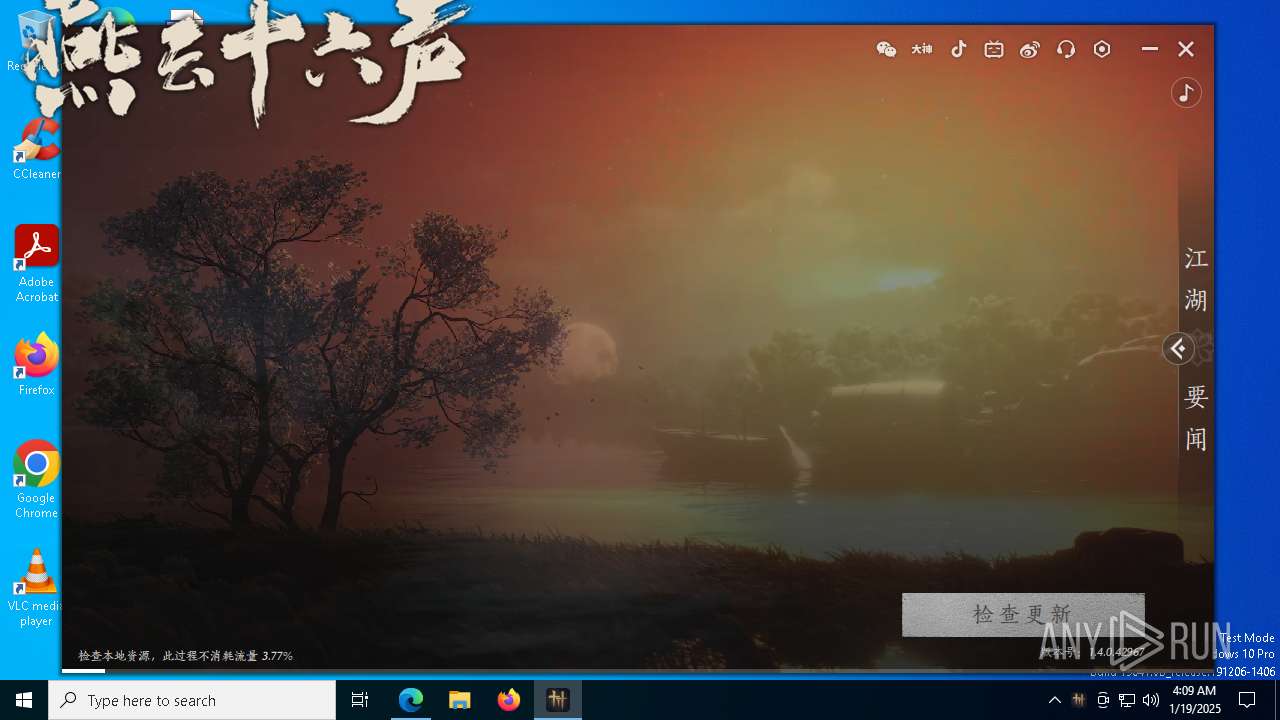
Task: Select the game launcher taskbar button
Action: point(558,700)
